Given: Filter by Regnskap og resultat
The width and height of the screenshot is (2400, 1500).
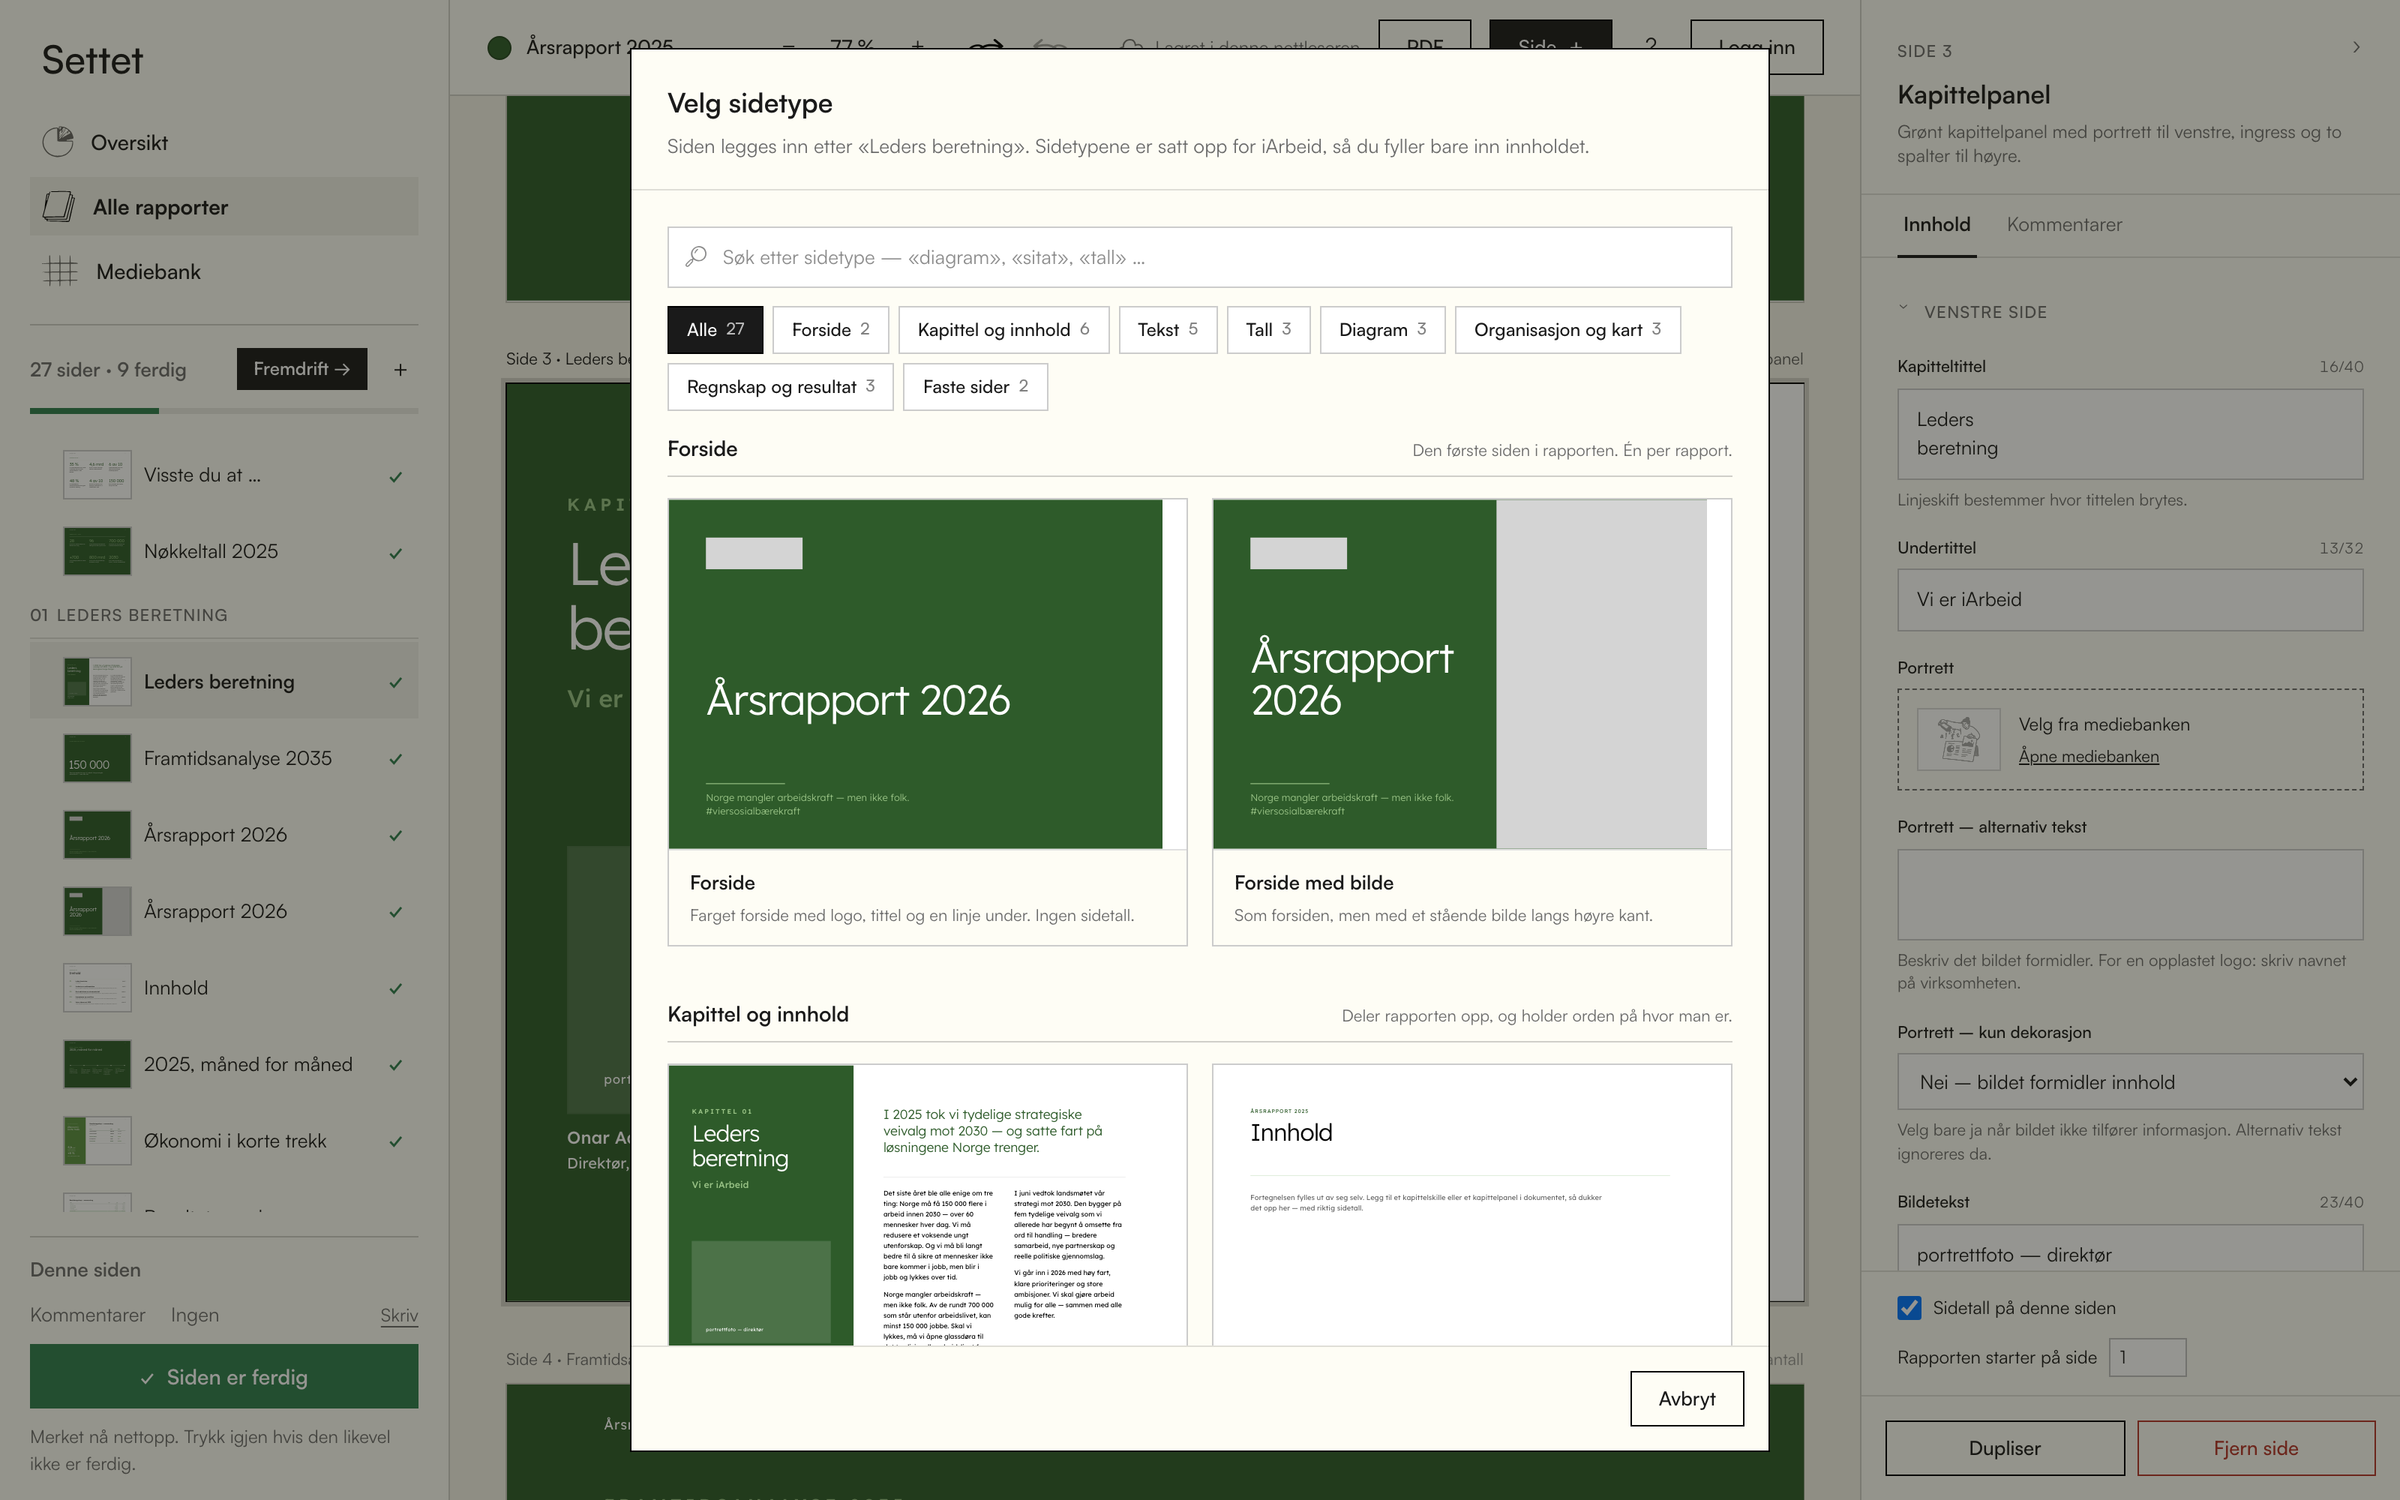Looking at the screenshot, I should (x=780, y=387).
